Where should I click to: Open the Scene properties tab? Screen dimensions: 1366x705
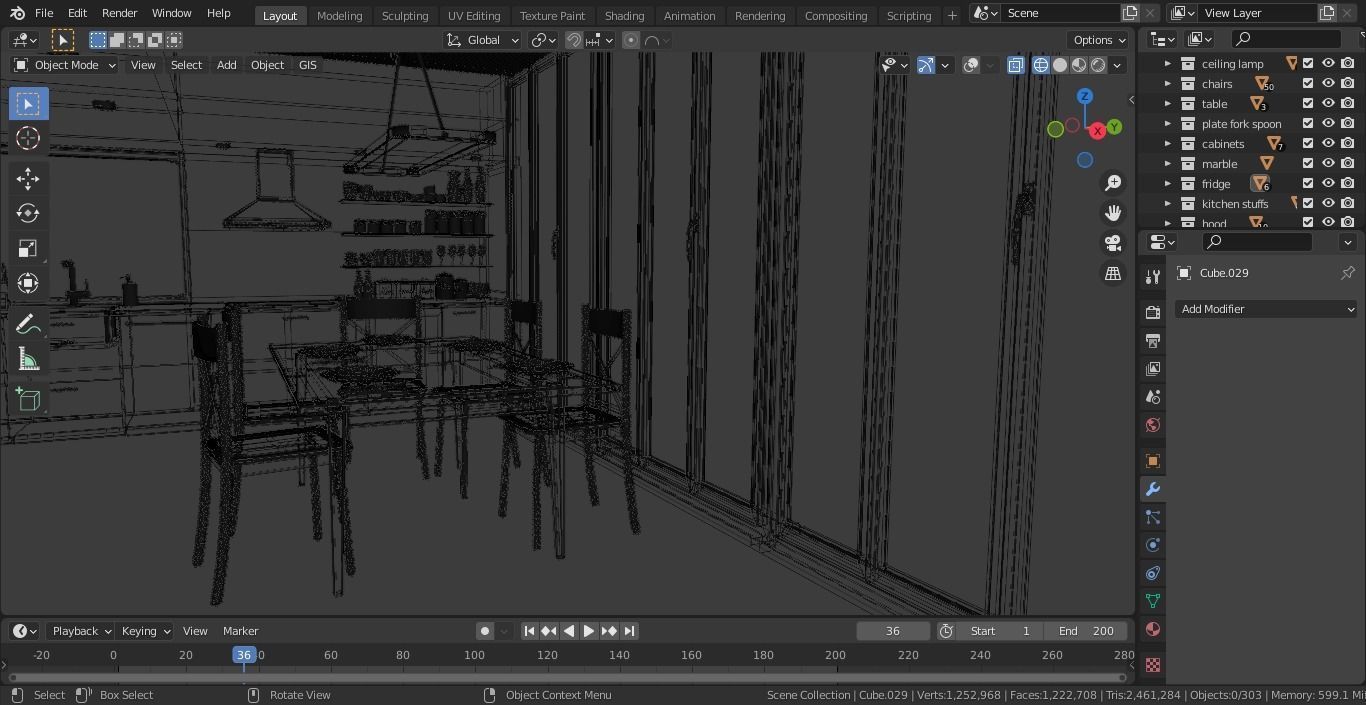coord(1153,397)
